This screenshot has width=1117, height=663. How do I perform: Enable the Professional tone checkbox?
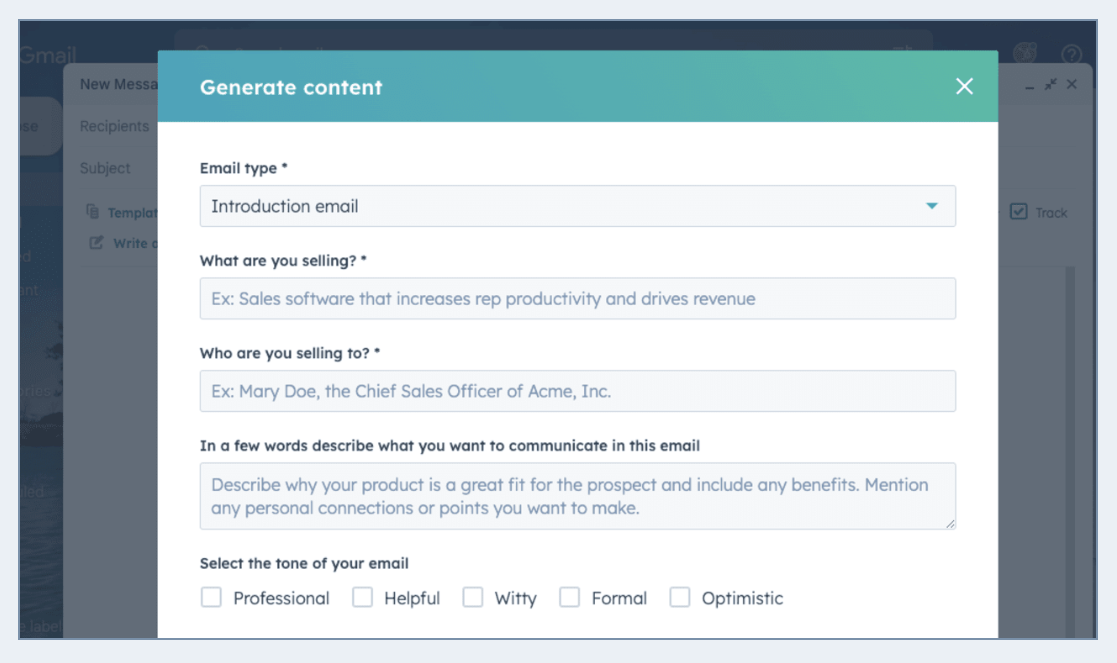pyautogui.click(x=211, y=598)
